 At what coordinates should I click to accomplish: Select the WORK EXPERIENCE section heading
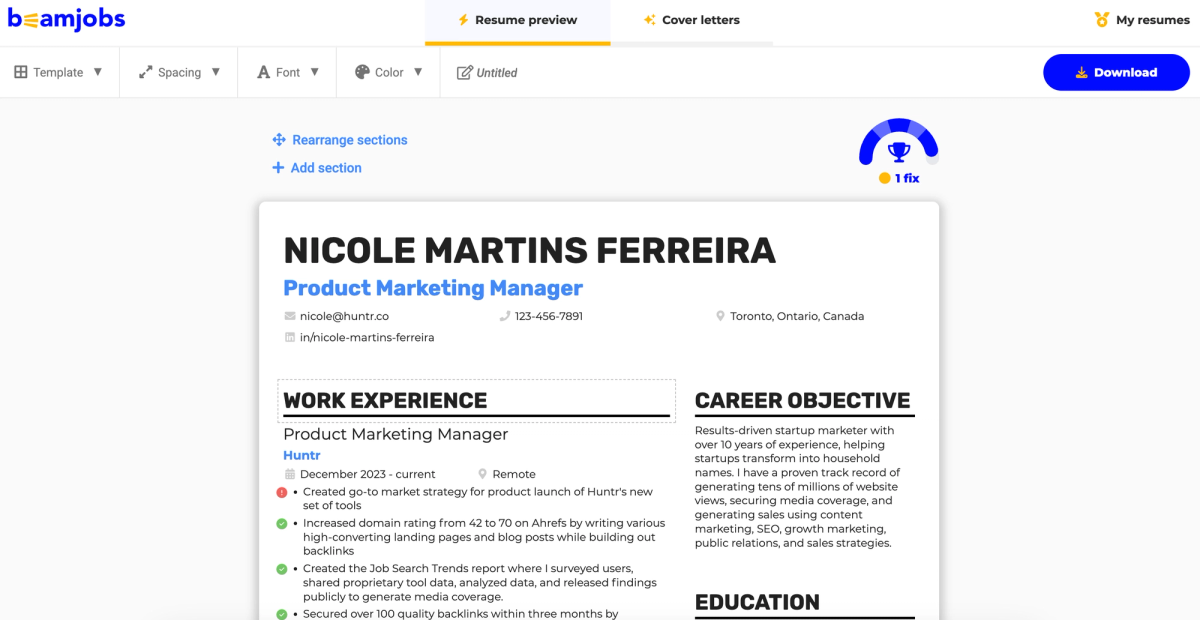coord(385,401)
